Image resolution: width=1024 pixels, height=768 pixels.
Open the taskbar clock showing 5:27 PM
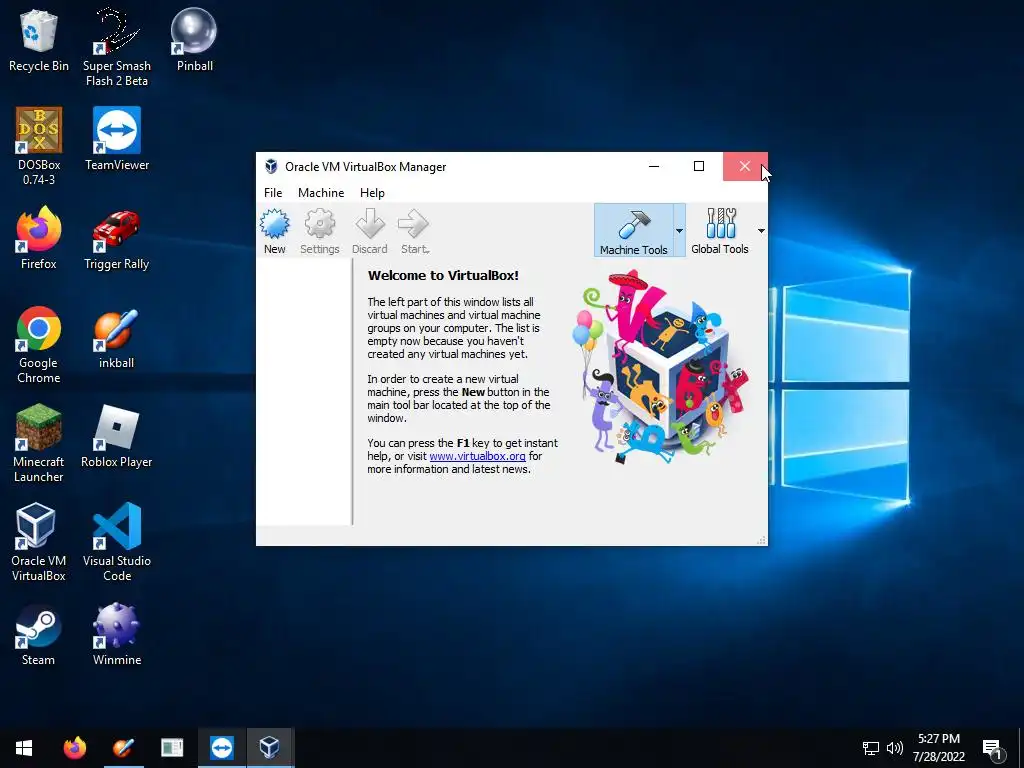938,748
